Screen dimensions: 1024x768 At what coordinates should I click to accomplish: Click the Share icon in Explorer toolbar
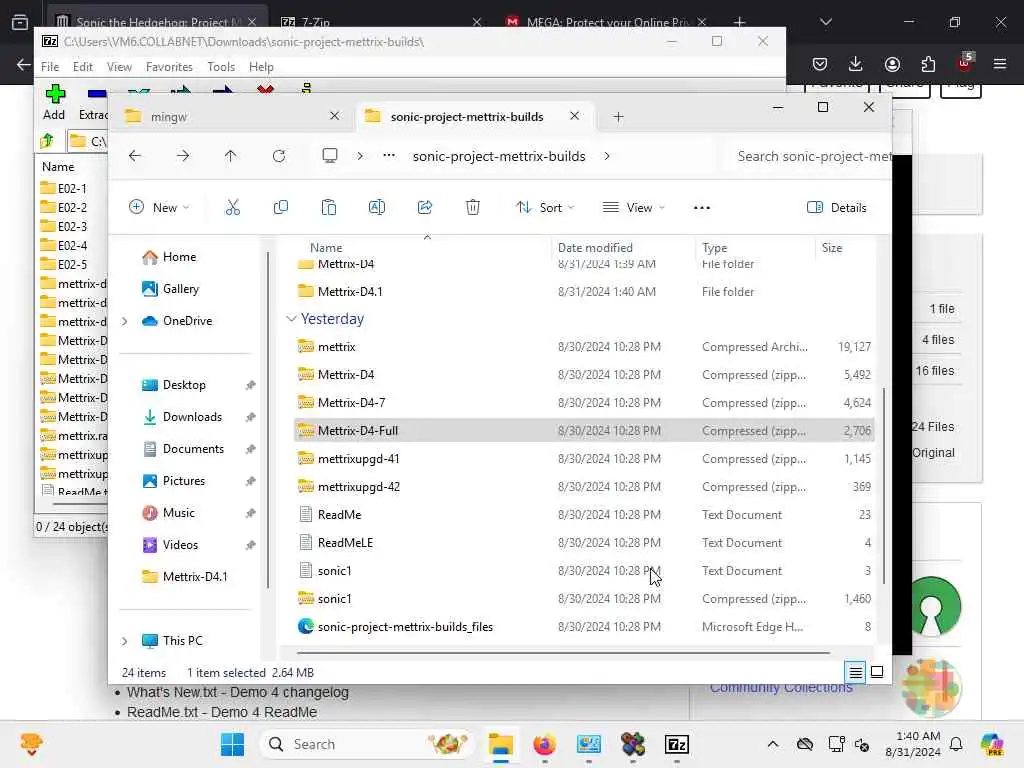coord(424,208)
